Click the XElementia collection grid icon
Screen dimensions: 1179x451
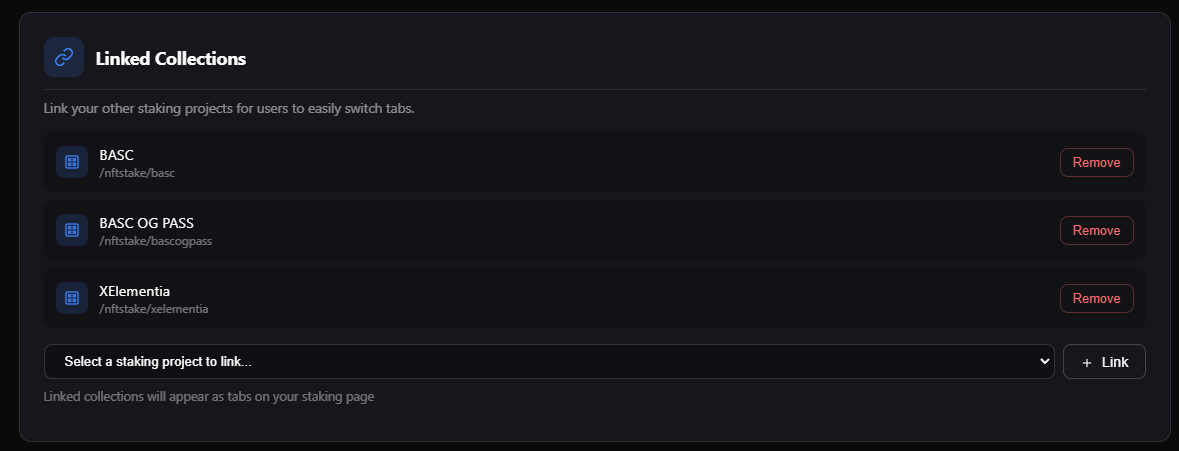pos(72,298)
